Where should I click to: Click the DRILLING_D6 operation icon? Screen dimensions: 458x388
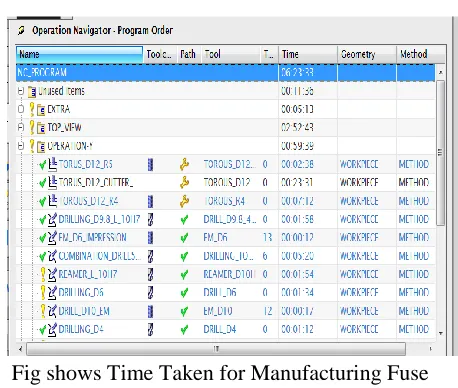(x=53, y=292)
